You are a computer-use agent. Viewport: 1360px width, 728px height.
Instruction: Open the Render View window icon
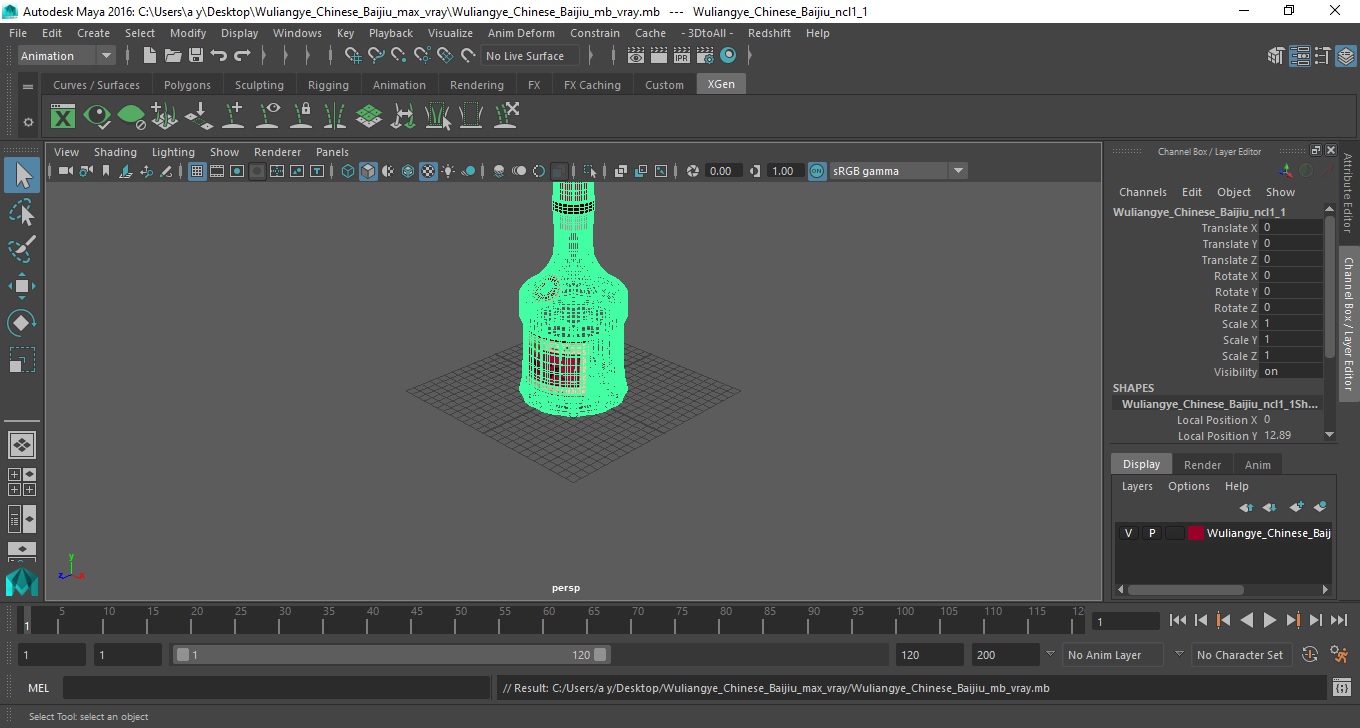click(x=636, y=56)
